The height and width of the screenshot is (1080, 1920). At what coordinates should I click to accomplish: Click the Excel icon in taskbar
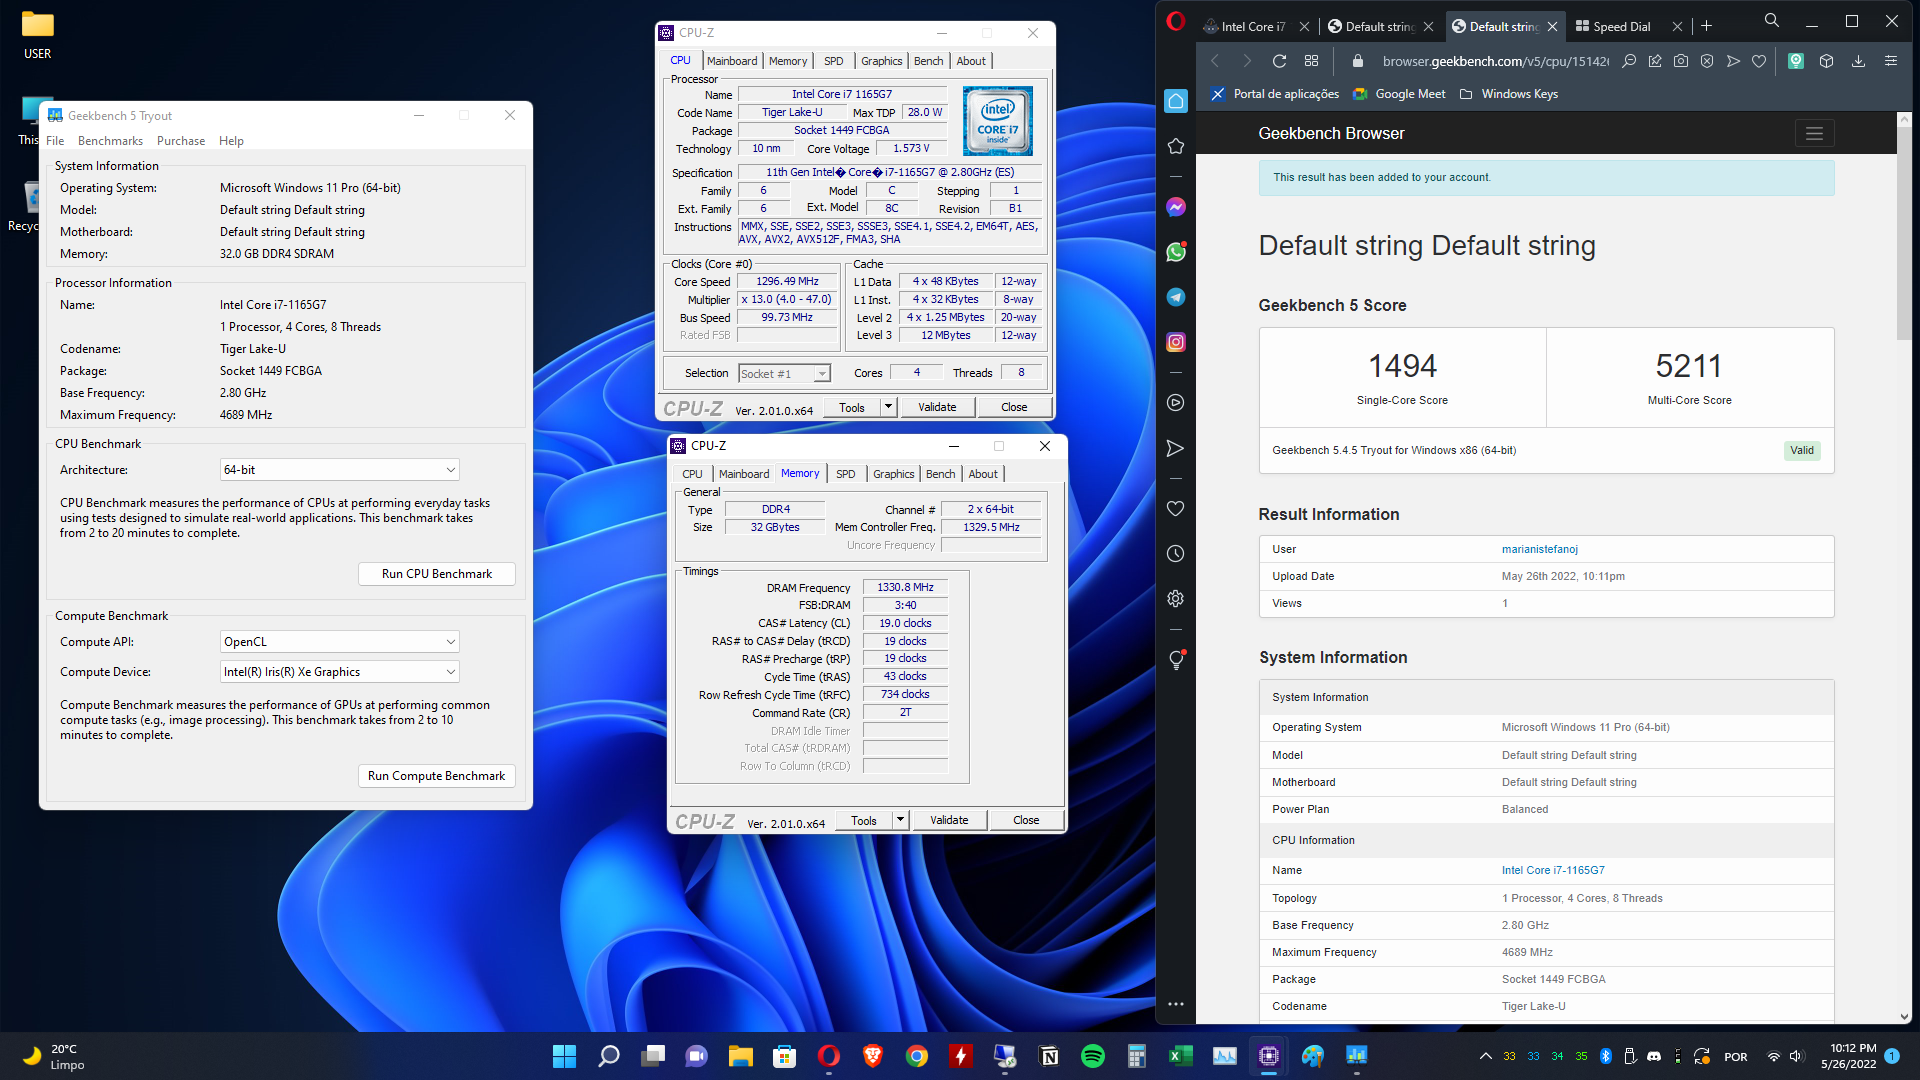click(x=1181, y=1056)
